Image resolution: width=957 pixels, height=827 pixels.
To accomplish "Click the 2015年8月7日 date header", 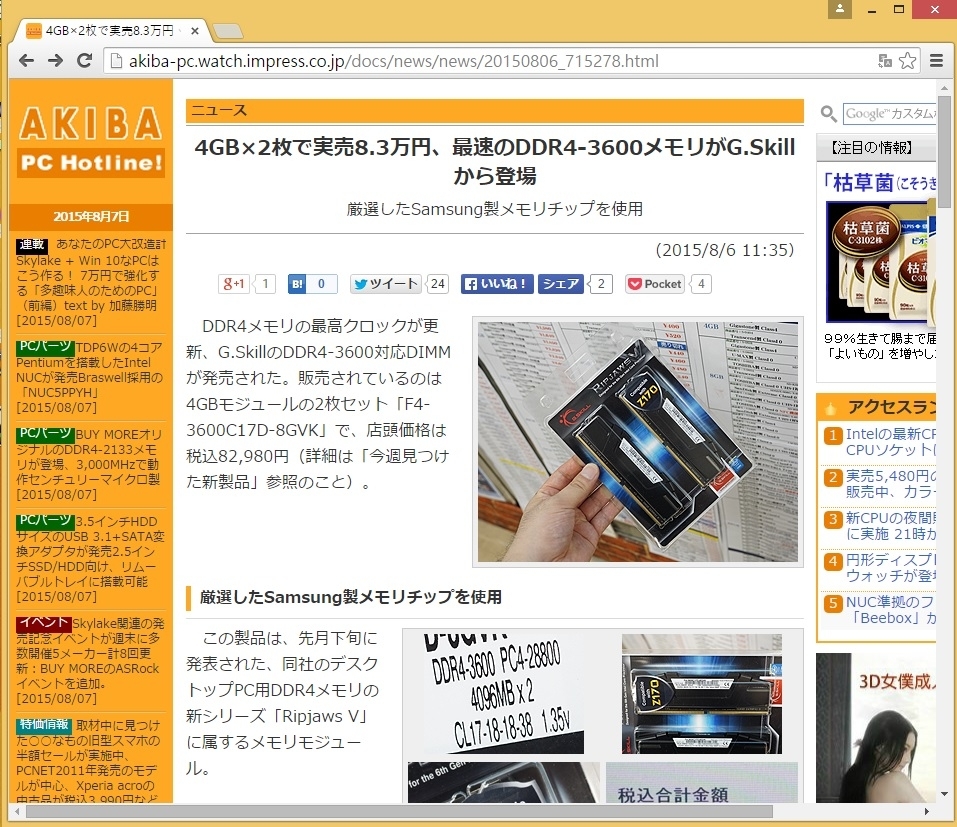I will click(x=91, y=217).
